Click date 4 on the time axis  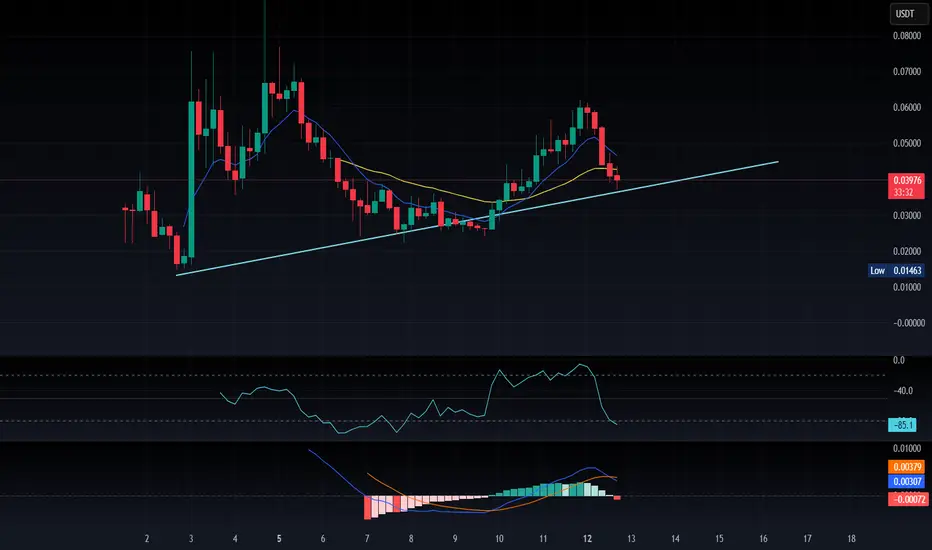[x=235, y=539]
